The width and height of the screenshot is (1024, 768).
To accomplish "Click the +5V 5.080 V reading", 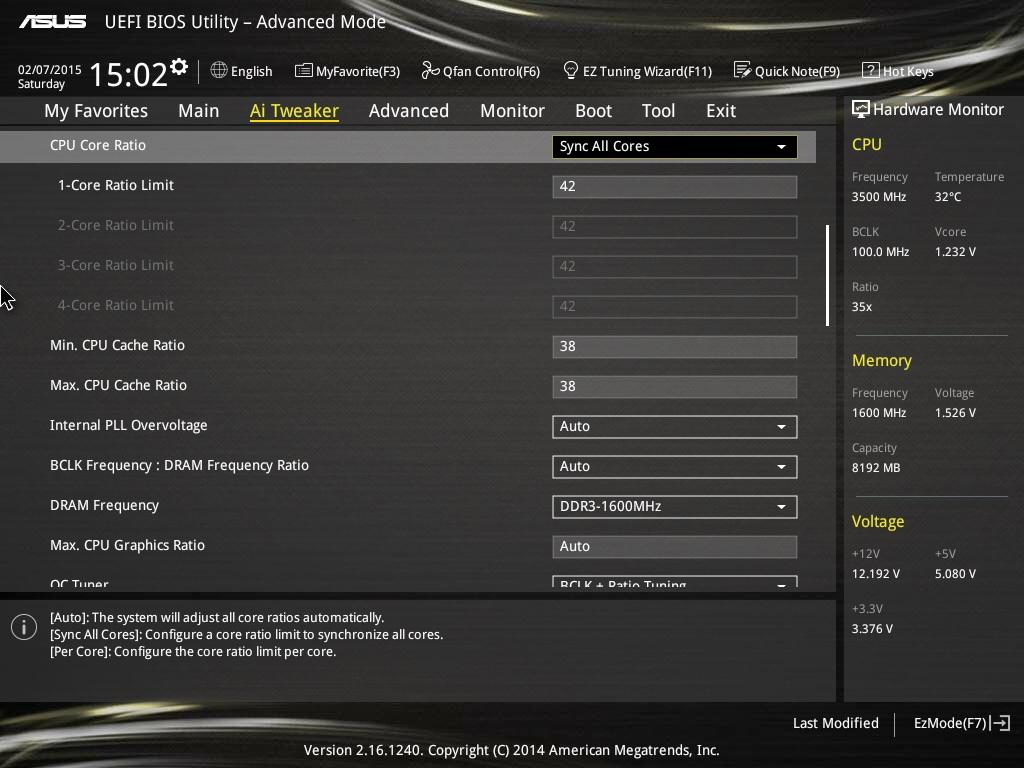I will 955,573.
